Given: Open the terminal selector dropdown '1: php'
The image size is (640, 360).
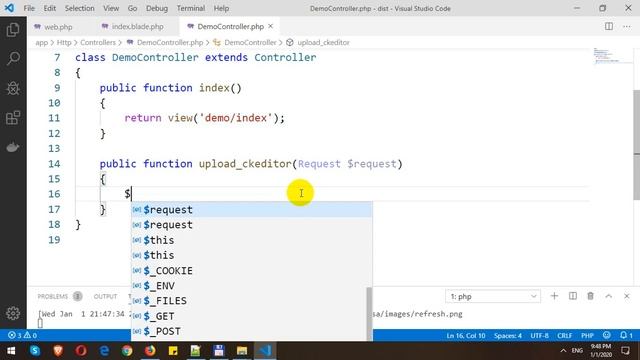Looking at the screenshot, I should coord(493,296).
